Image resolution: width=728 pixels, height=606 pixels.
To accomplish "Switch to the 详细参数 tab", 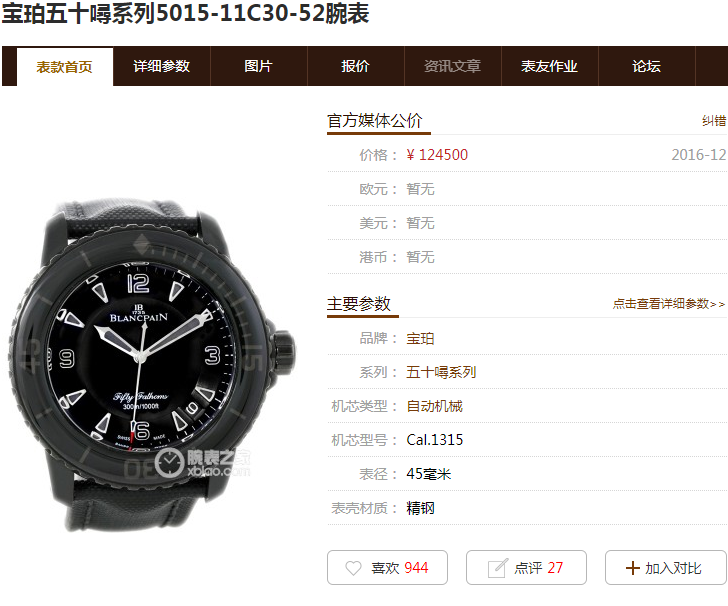I will [162, 66].
